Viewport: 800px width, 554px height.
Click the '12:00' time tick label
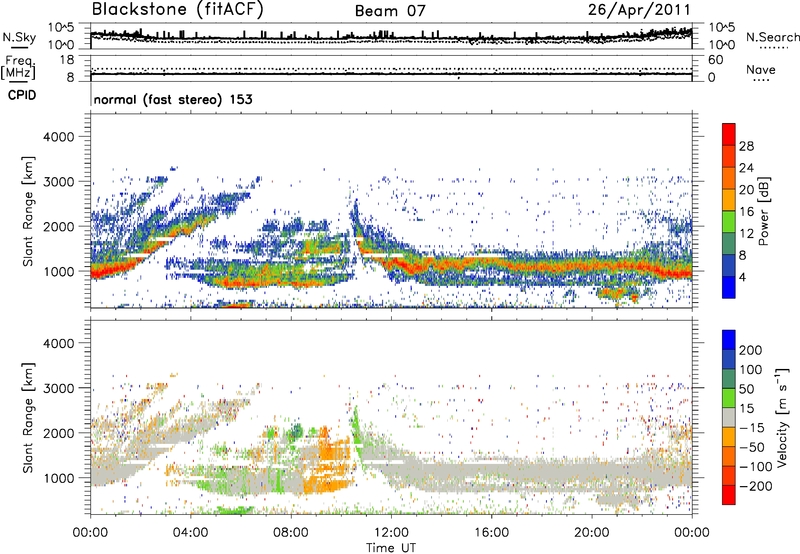pos(391,533)
